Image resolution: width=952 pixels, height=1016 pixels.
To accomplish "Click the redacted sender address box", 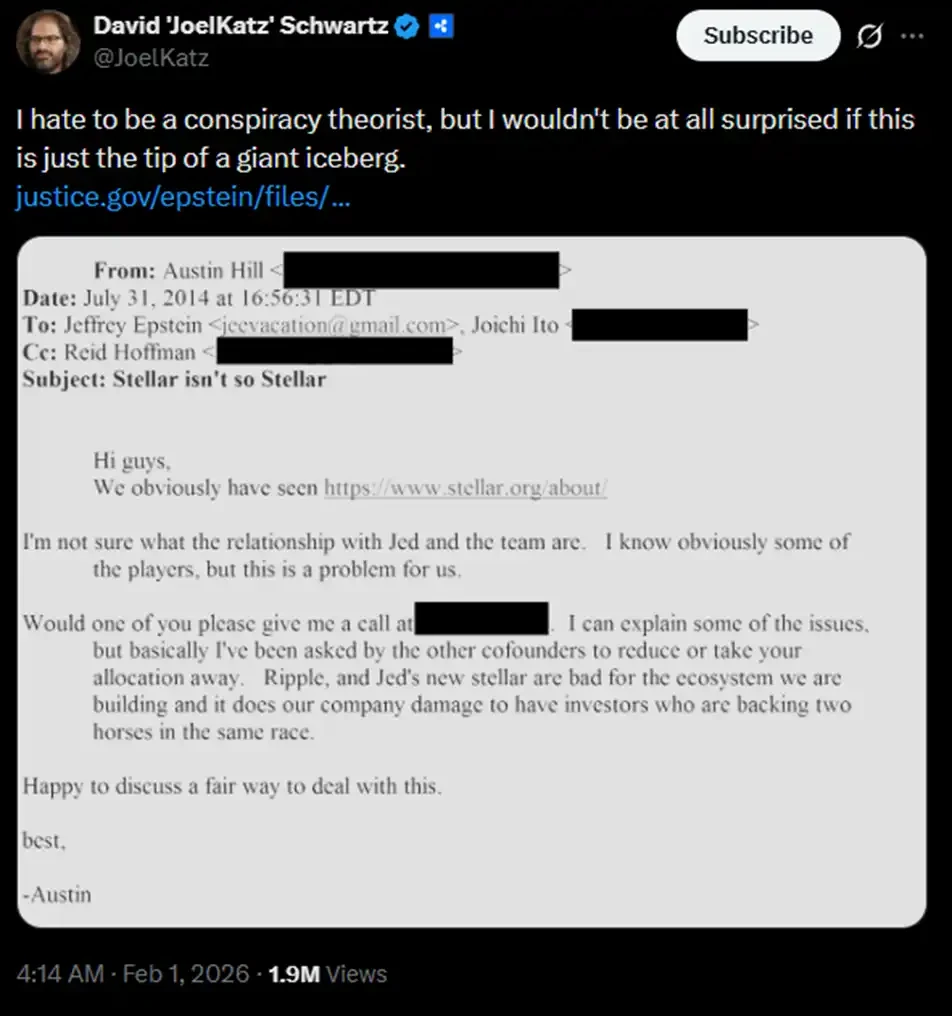I will 420,270.
